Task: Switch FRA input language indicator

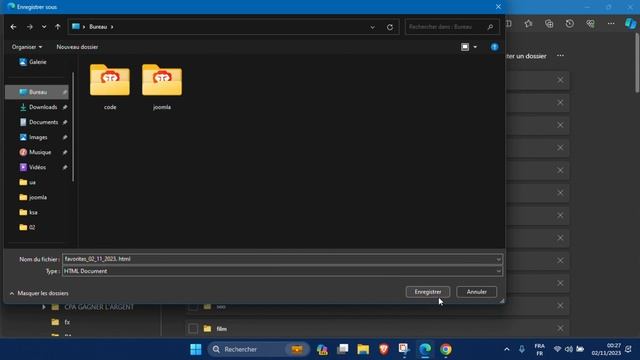Action: pyautogui.click(x=540, y=349)
